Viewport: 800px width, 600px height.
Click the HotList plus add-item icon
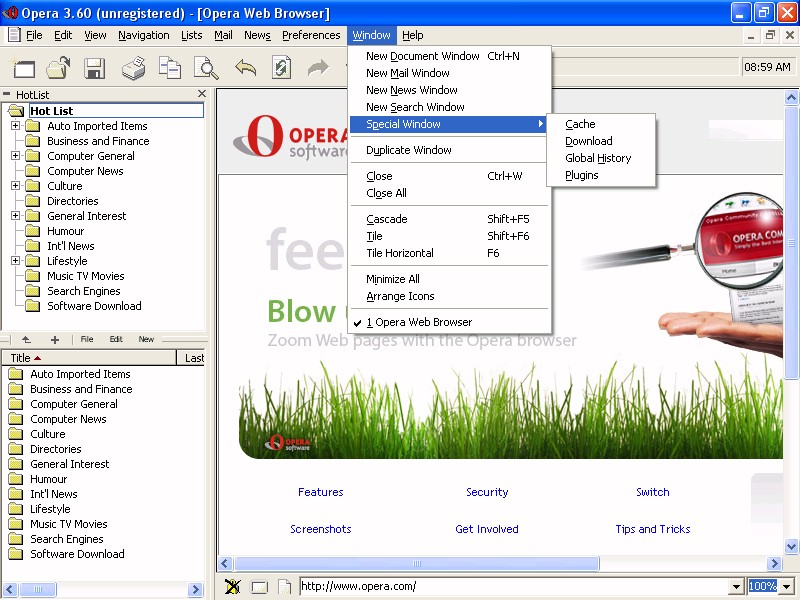[55, 340]
